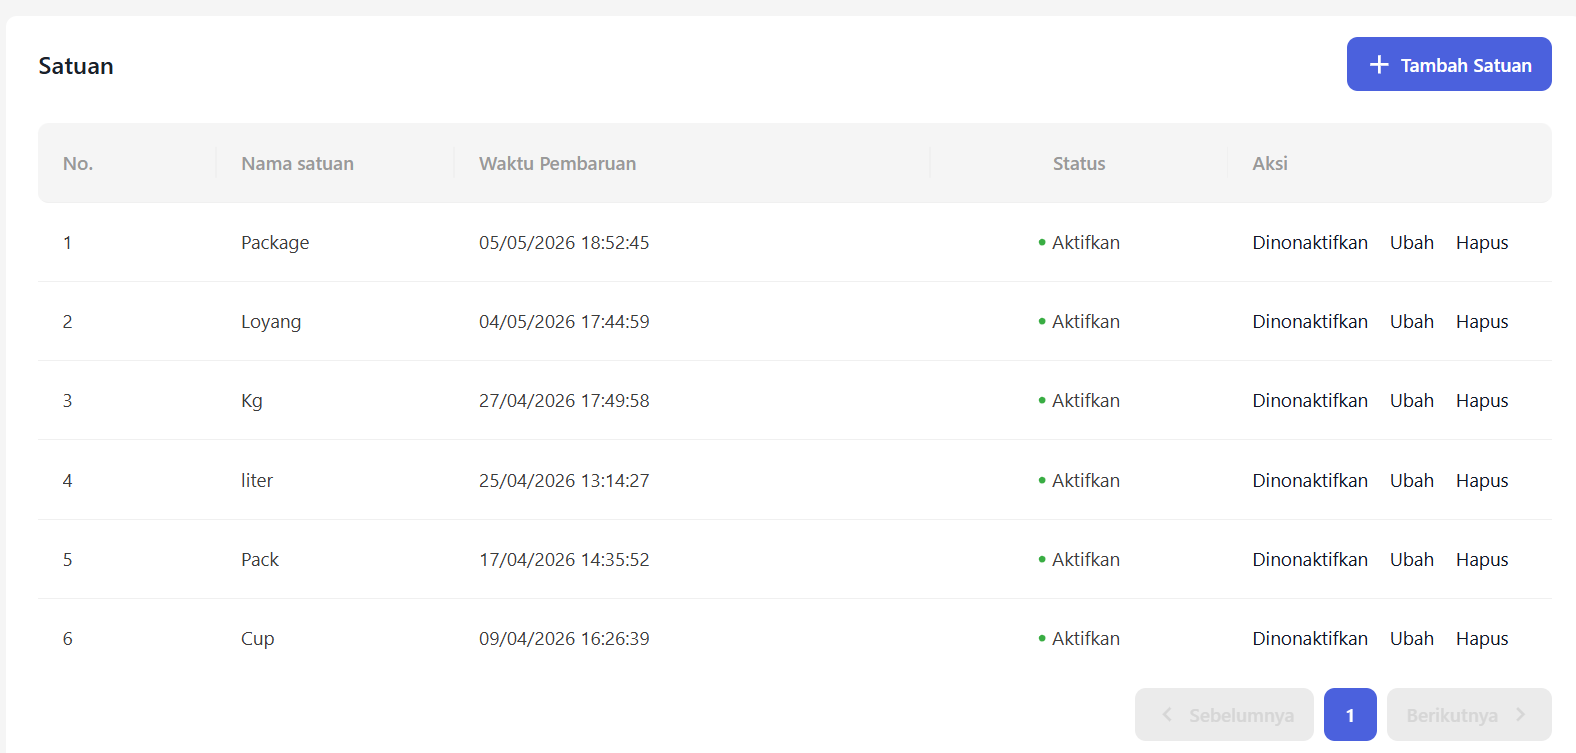1576x753 pixels.
Task: Go to next page with Berikutnya
Action: 1469,714
